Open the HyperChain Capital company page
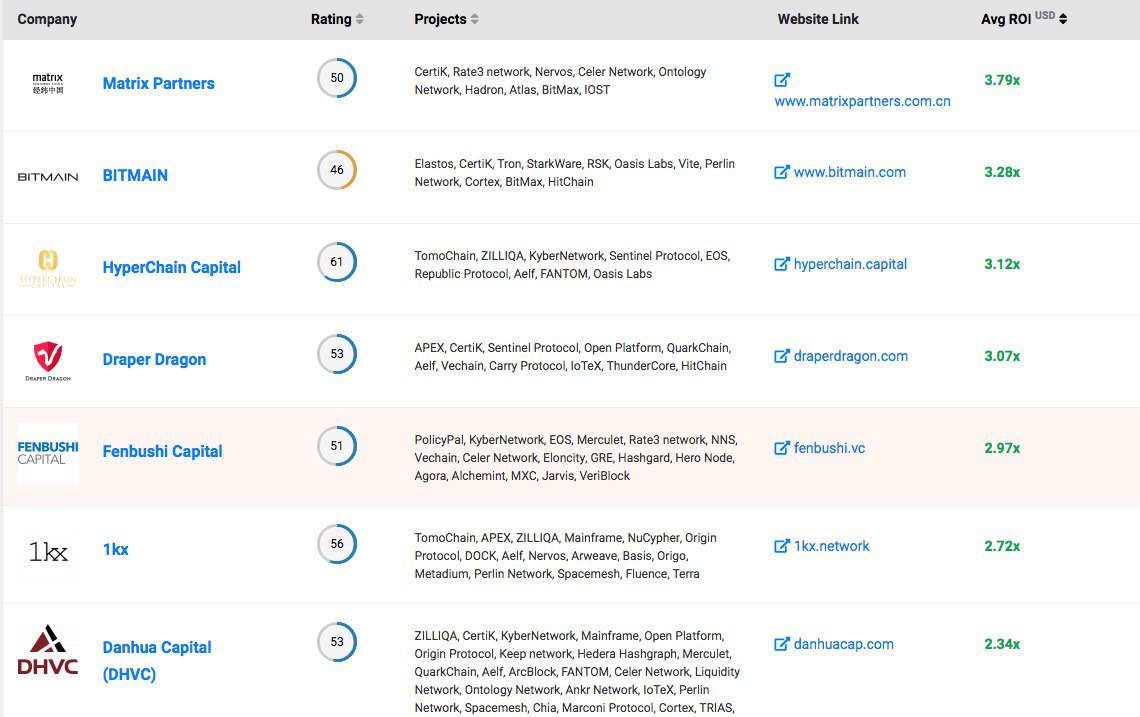Screen dimensions: 1140x717 172,268
